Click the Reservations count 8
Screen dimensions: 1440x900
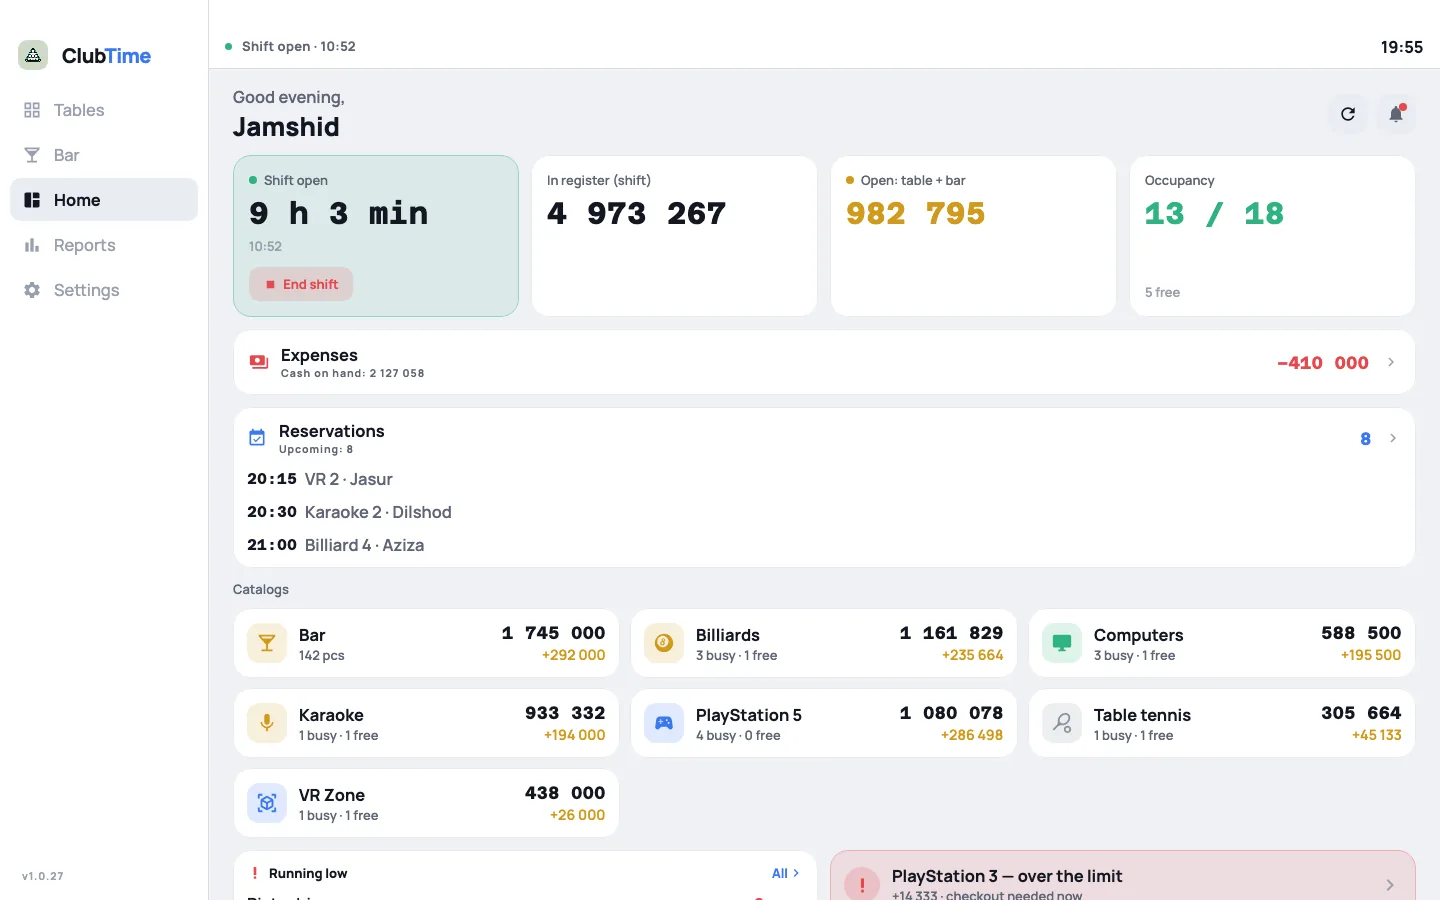[x=1365, y=439]
